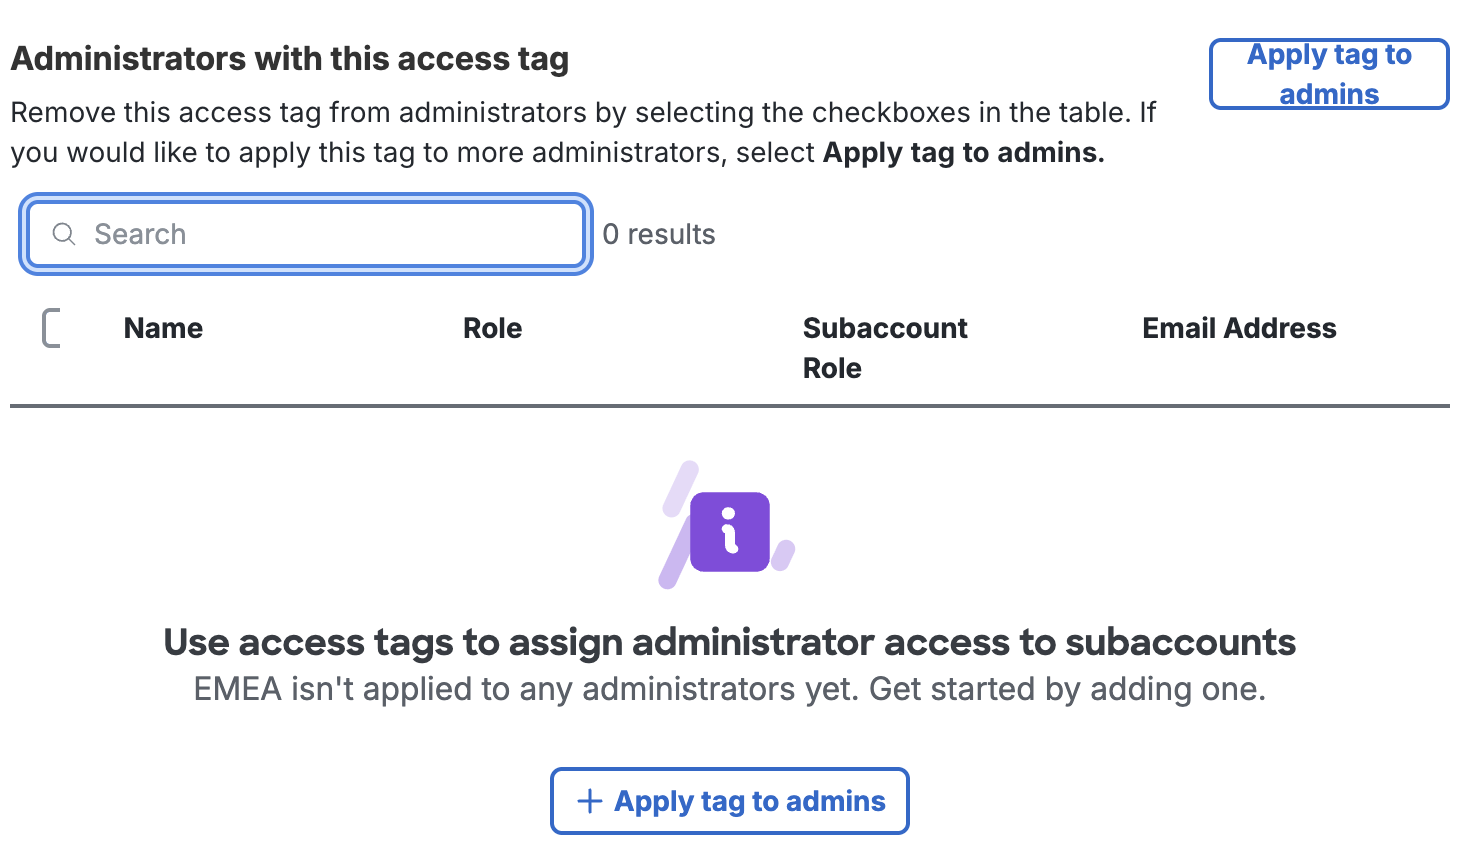Click the search icon to focus searching
Image resolution: width=1472 pixels, height=848 pixels.
coord(64,234)
